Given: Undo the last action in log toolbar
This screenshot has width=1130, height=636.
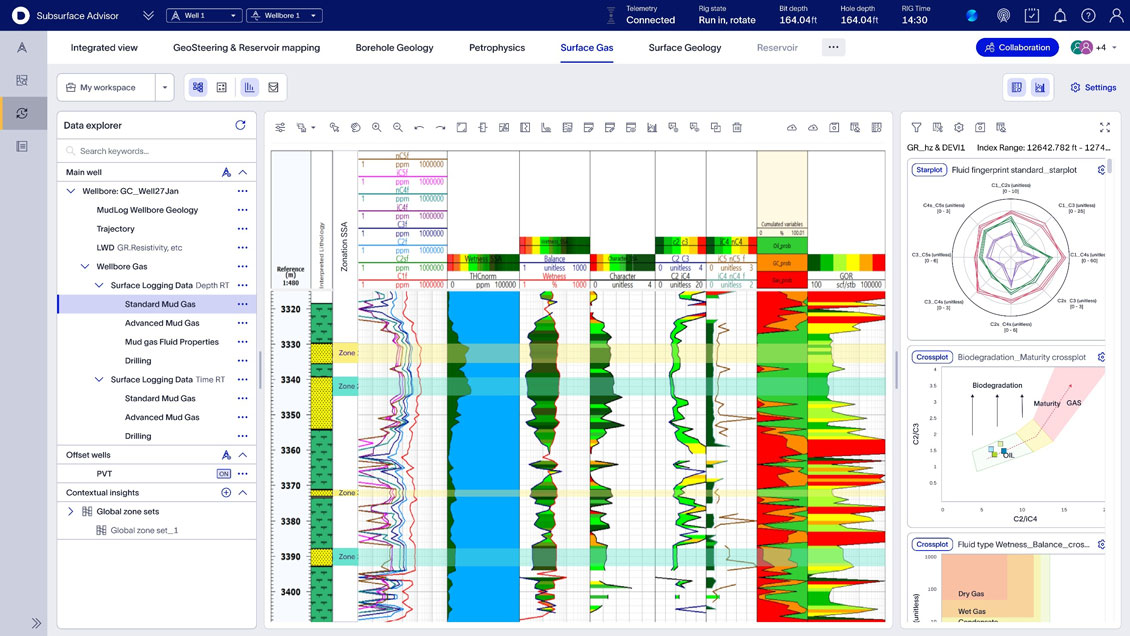Looking at the screenshot, I should coord(419,128).
